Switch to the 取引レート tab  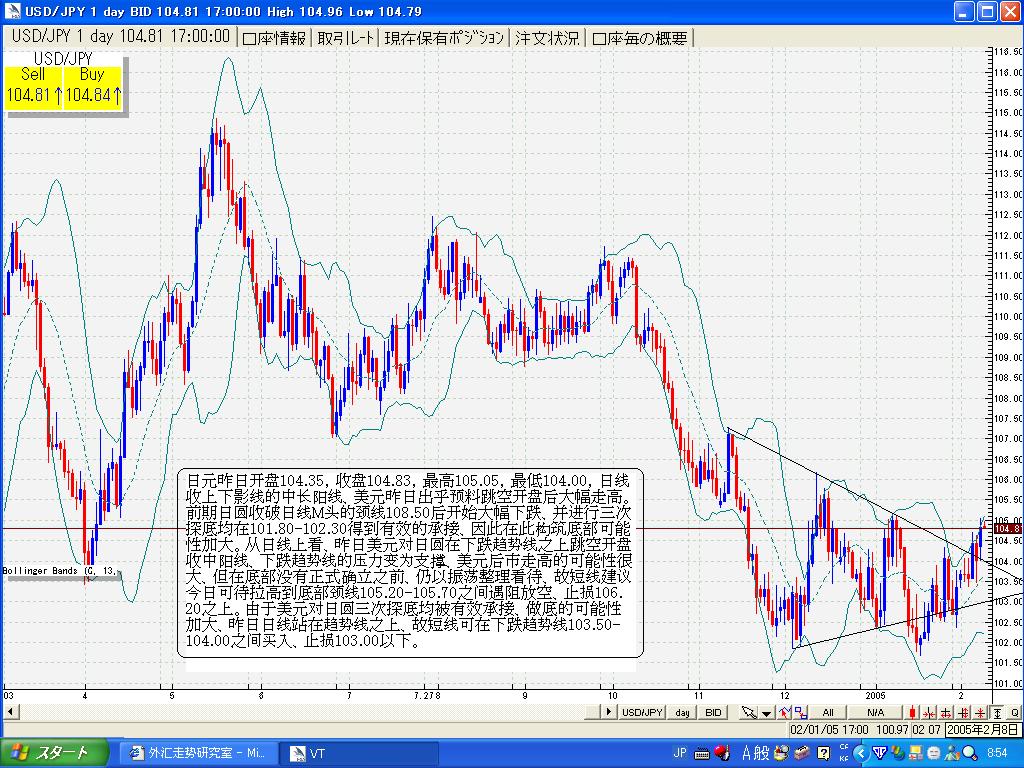[346, 38]
